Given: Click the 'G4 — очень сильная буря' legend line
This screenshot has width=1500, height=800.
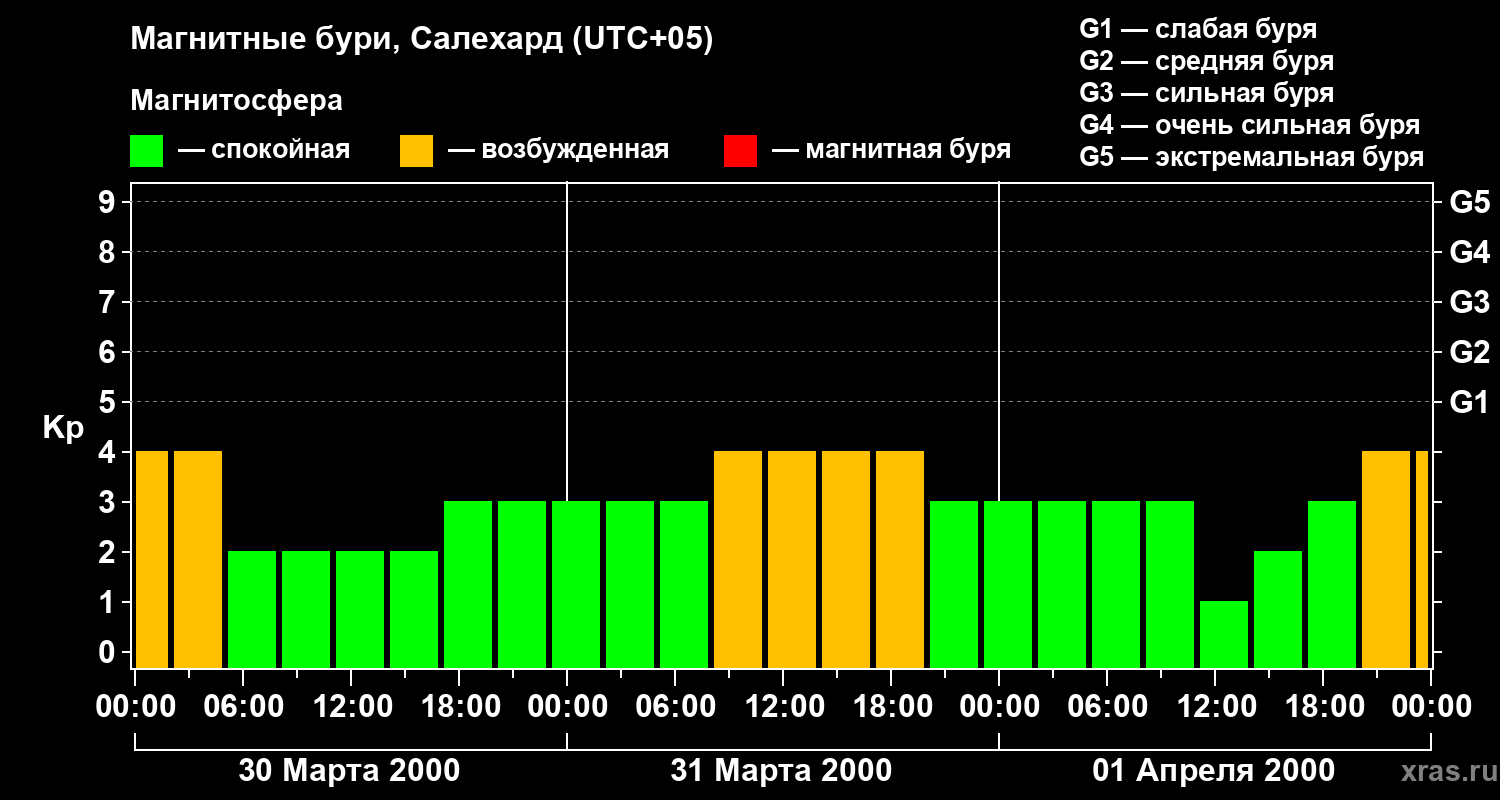Looking at the screenshot, I should pyautogui.click(x=1249, y=125).
